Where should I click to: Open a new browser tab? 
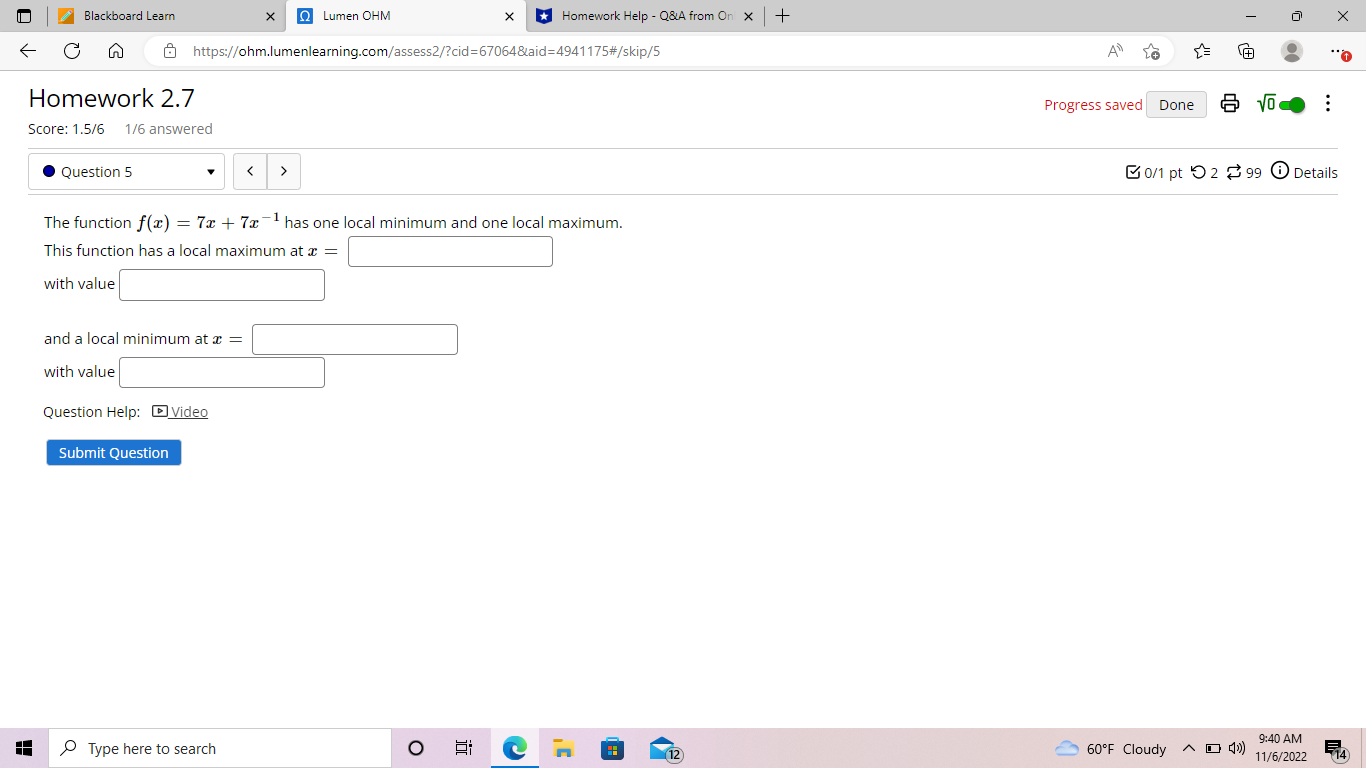tap(783, 16)
